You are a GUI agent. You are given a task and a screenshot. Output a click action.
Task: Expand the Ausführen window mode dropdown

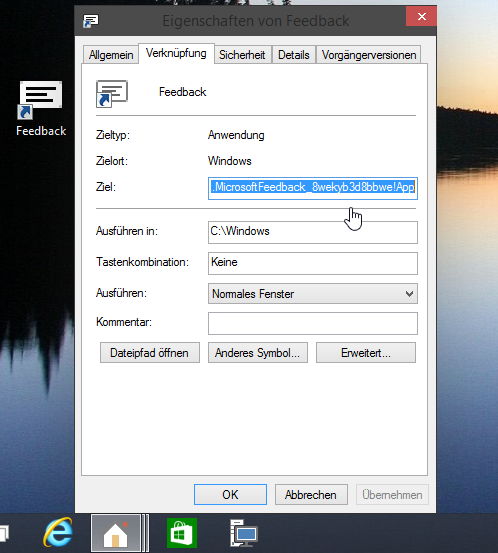[x=313, y=293]
